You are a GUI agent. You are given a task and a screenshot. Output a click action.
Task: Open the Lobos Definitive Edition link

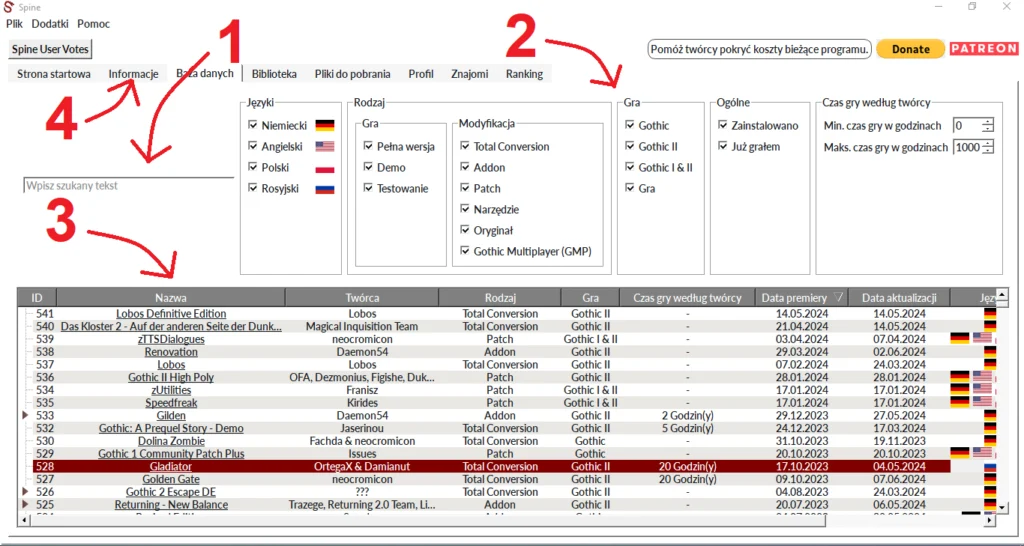pos(171,313)
